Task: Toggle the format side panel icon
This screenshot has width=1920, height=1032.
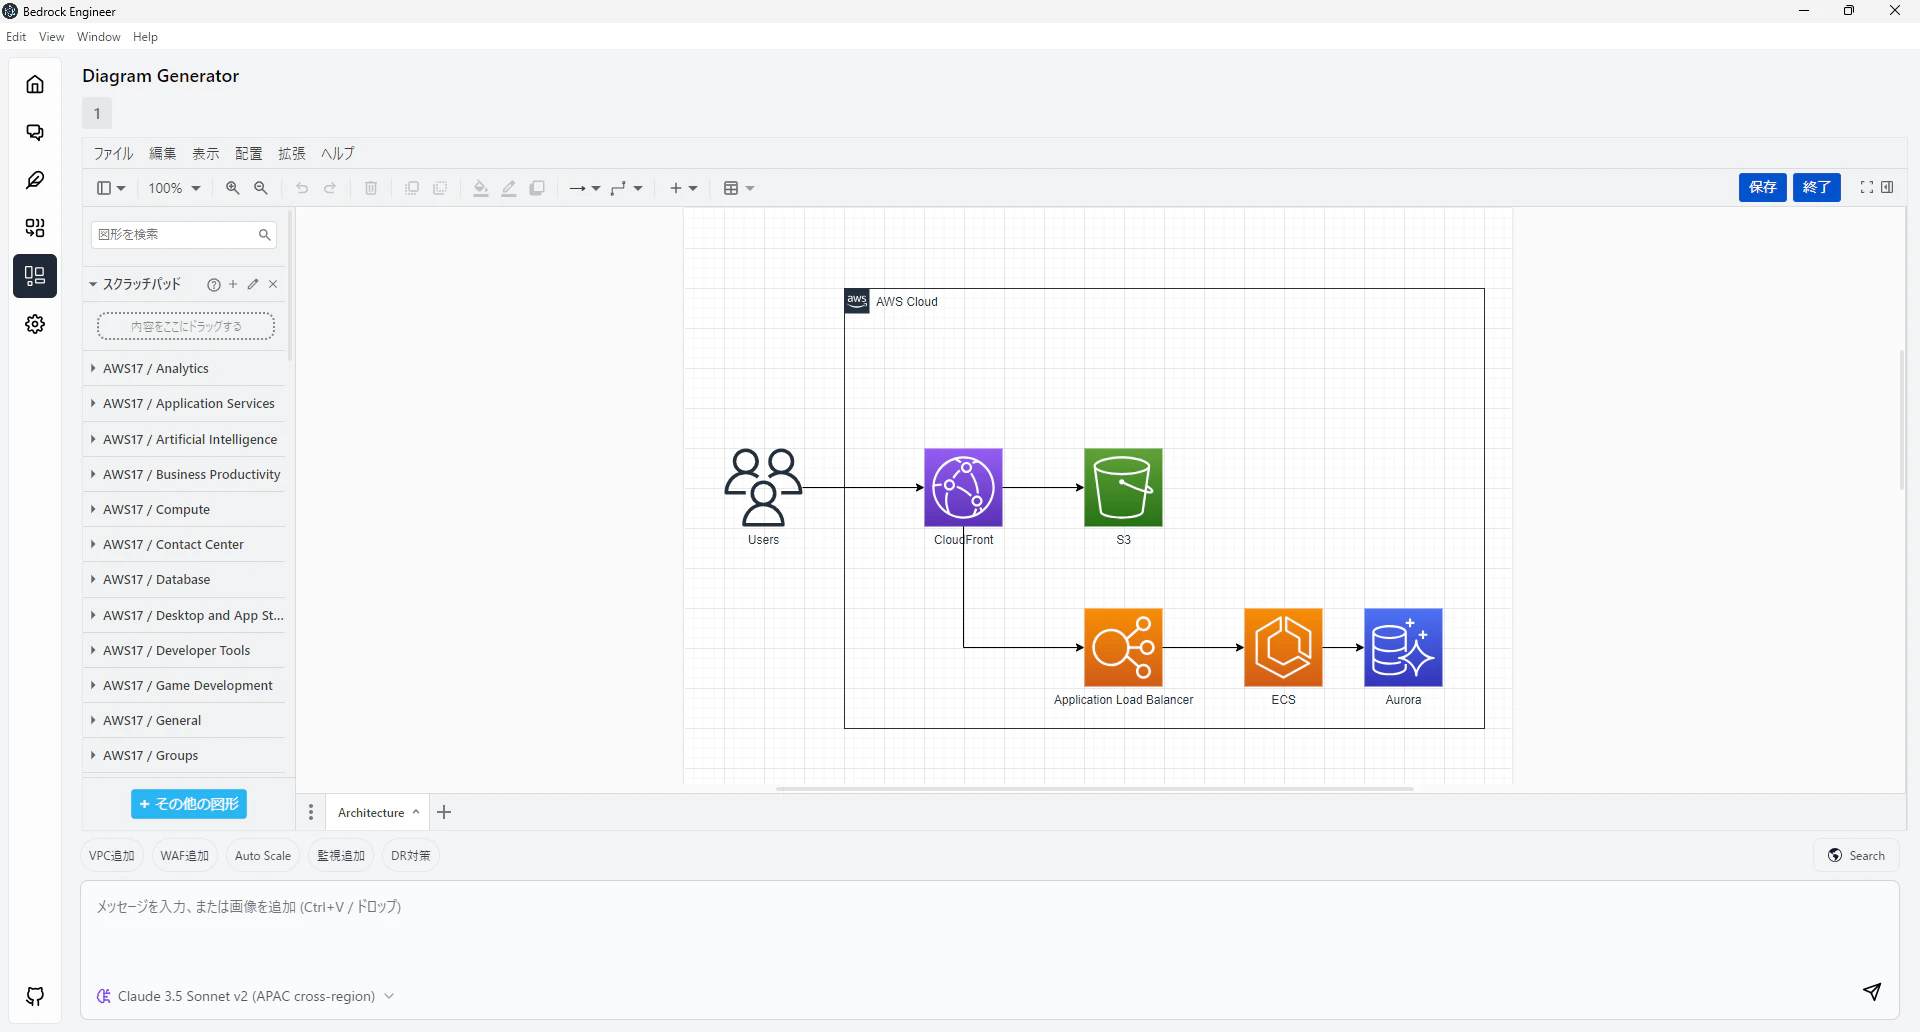Action: pos(1887,187)
